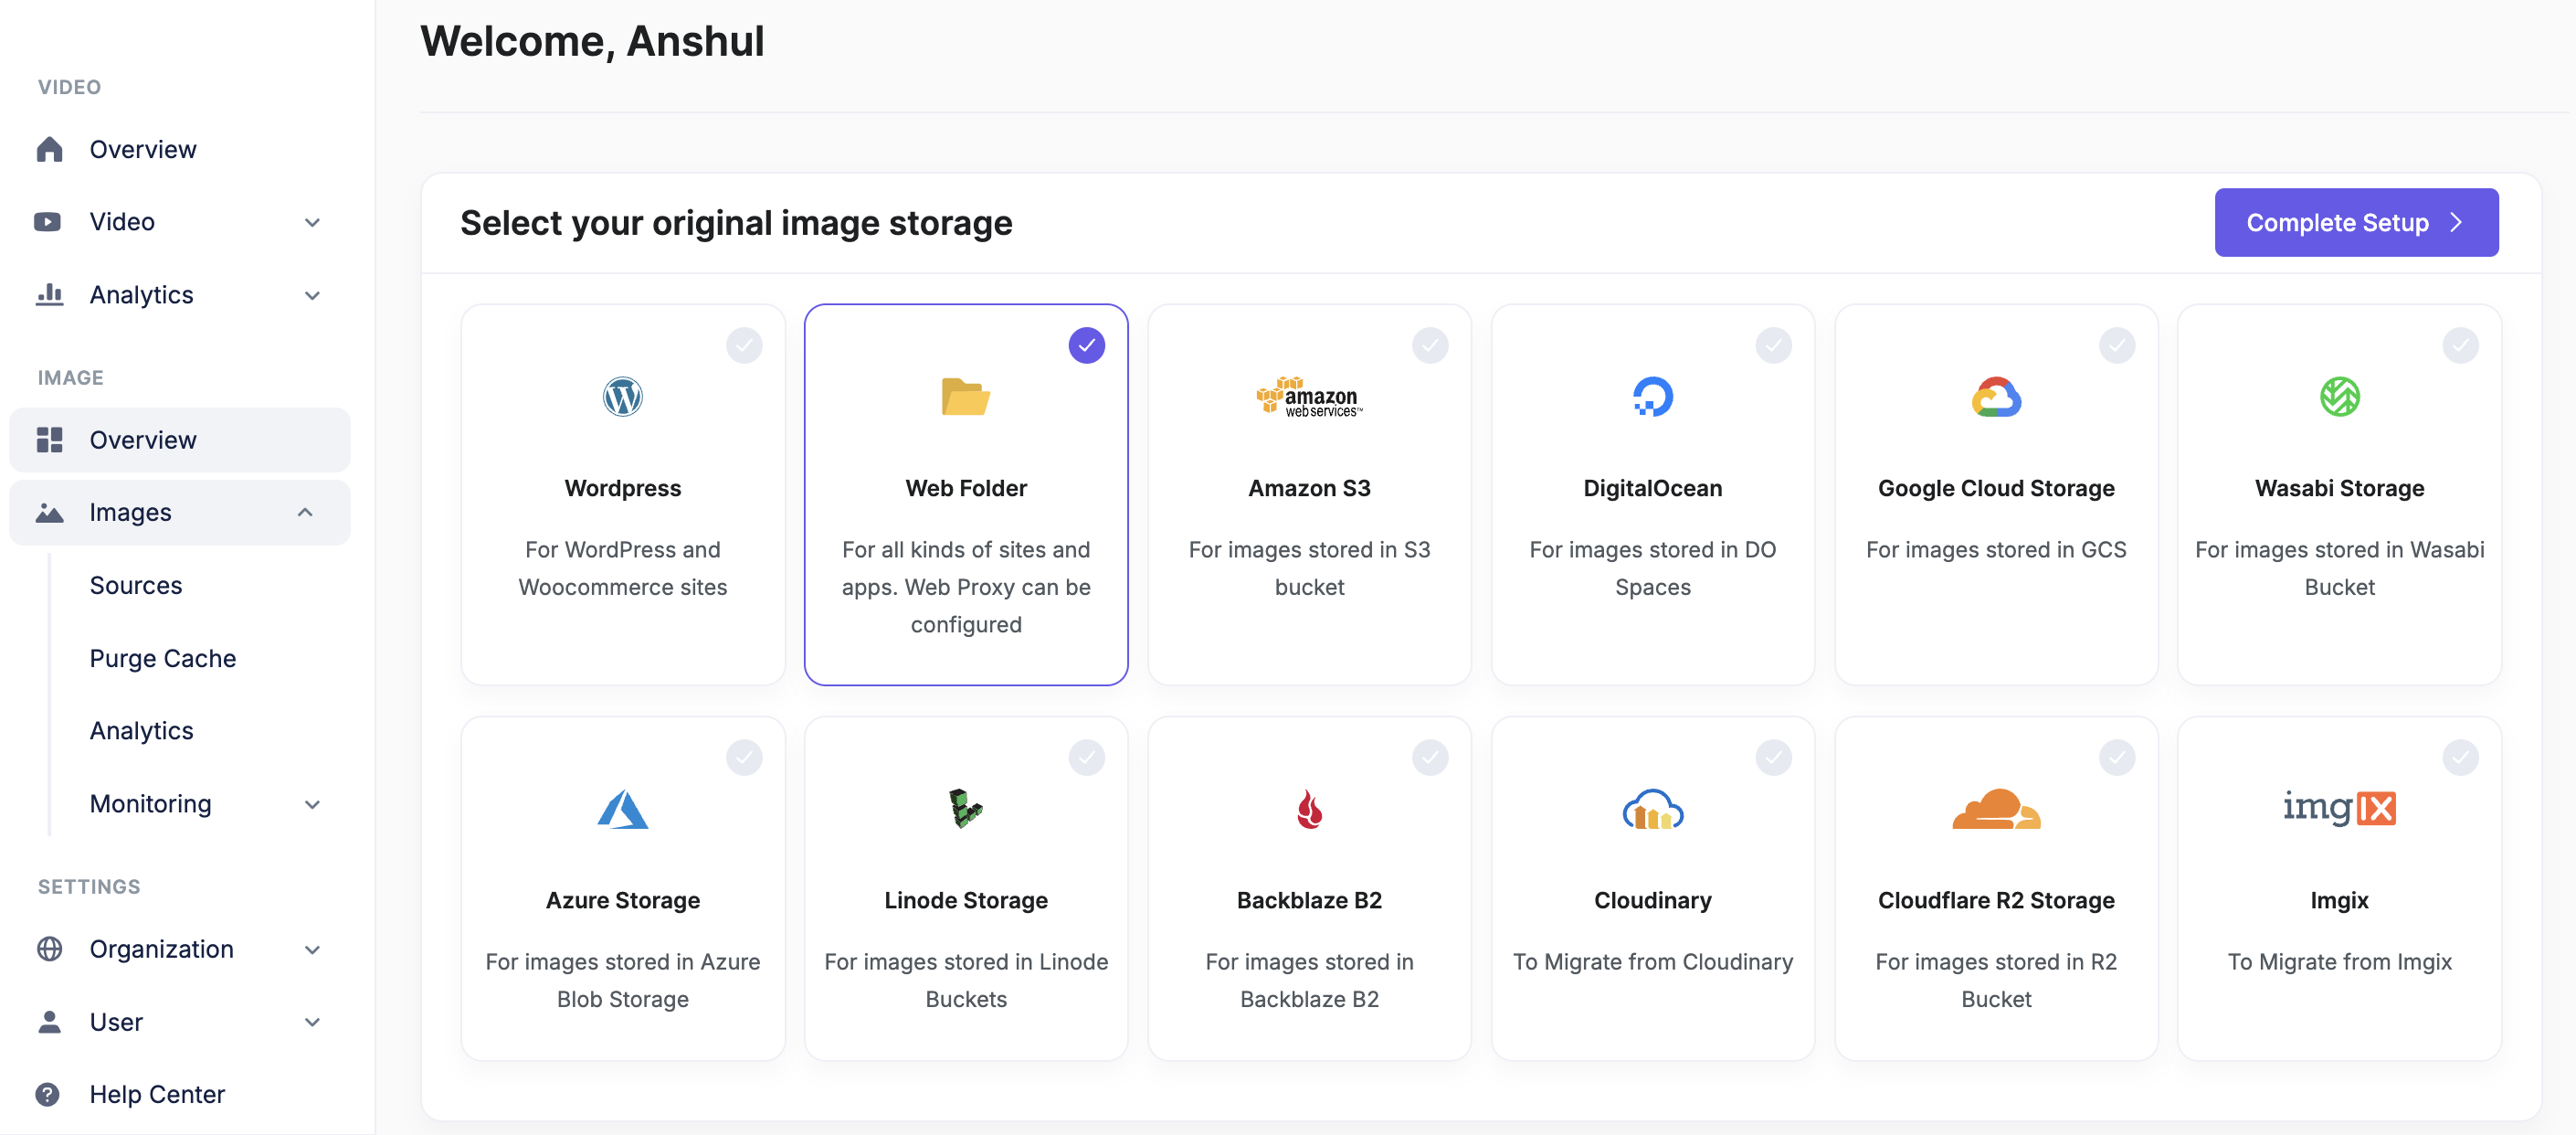This screenshot has height=1135, width=2576.
Task: Open Sources under Images
Action: (136, 585)
